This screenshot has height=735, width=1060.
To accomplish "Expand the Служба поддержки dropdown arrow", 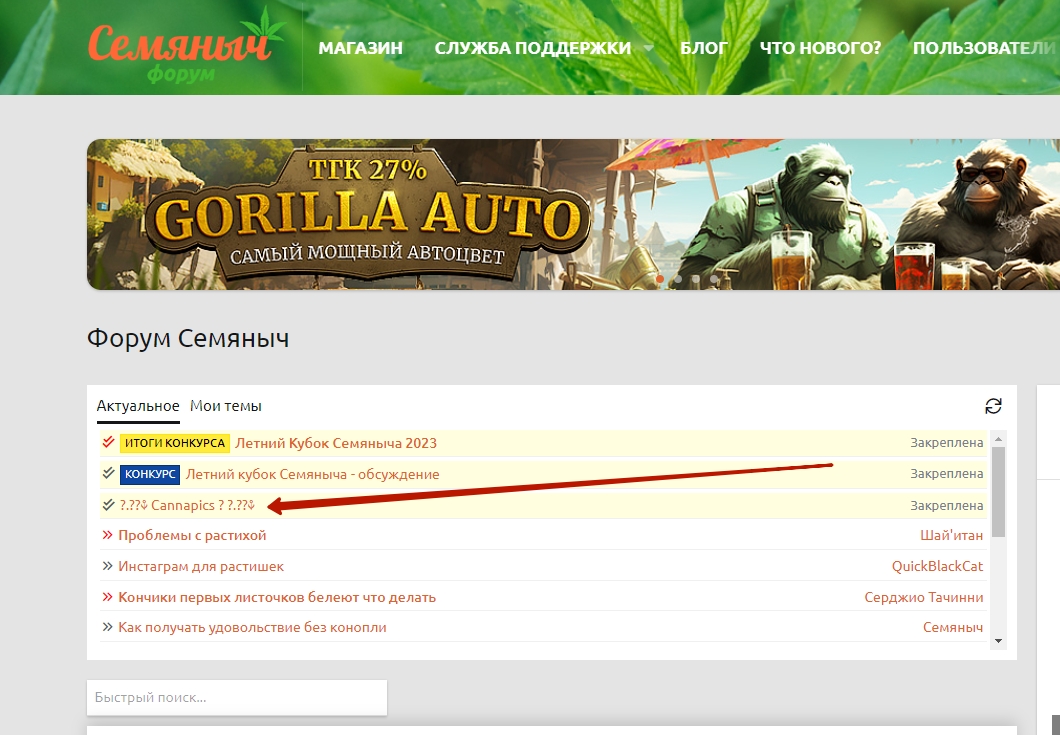I will pyautogui.click(x=649, y=48).
